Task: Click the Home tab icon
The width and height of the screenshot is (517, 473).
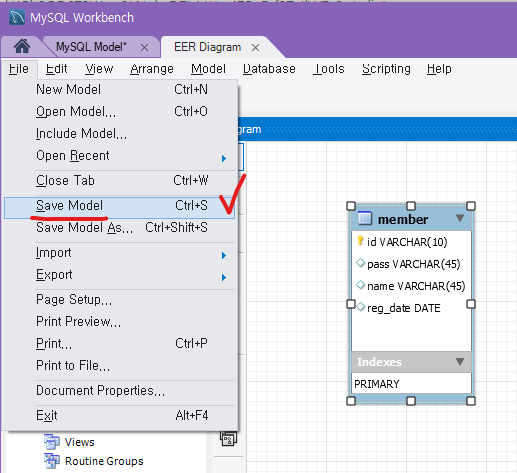Action: pos(22,46)
